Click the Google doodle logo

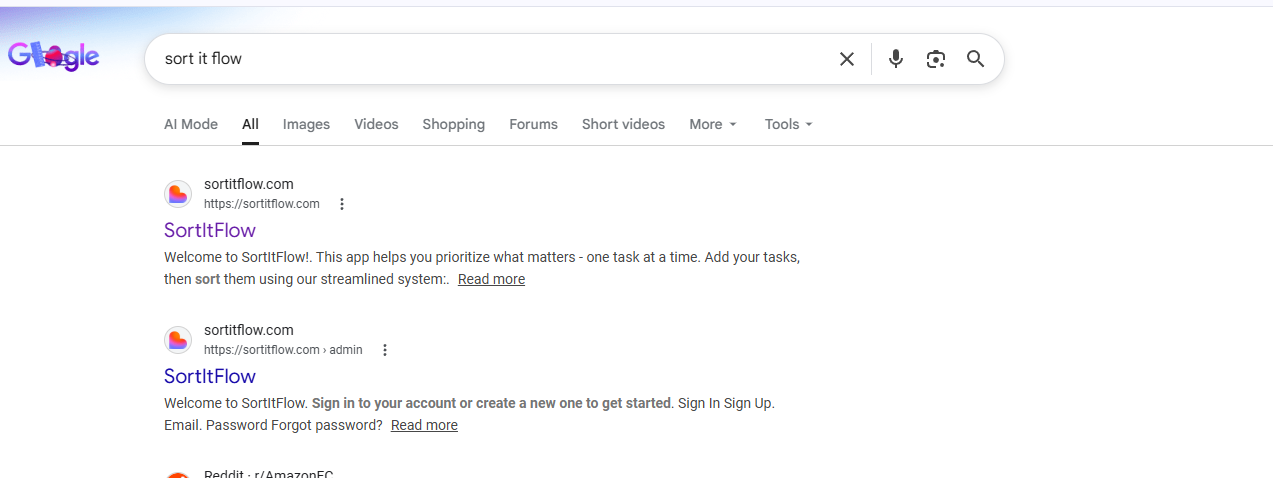(54, 56)
